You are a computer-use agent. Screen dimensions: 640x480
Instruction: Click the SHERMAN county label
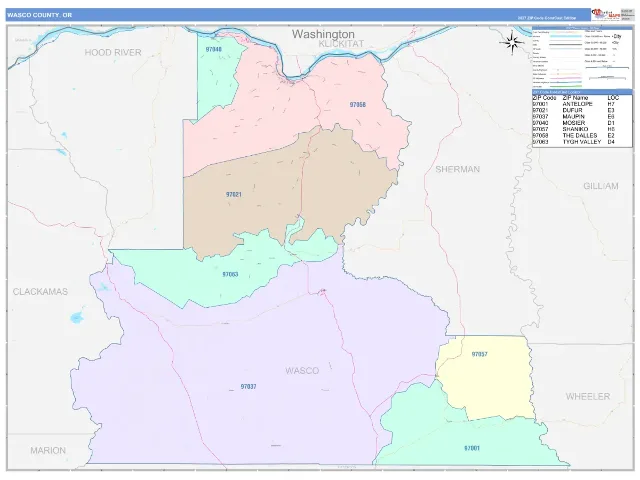pyautogui.click(x=458, y=169)
